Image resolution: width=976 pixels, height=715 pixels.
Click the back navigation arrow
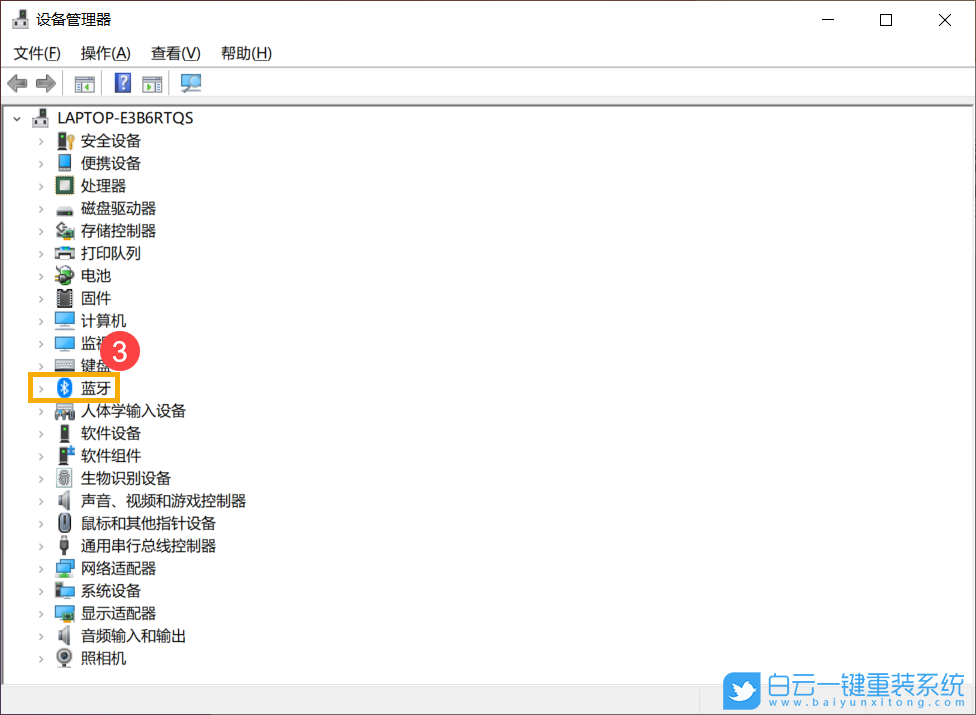(x=17, y=83)
